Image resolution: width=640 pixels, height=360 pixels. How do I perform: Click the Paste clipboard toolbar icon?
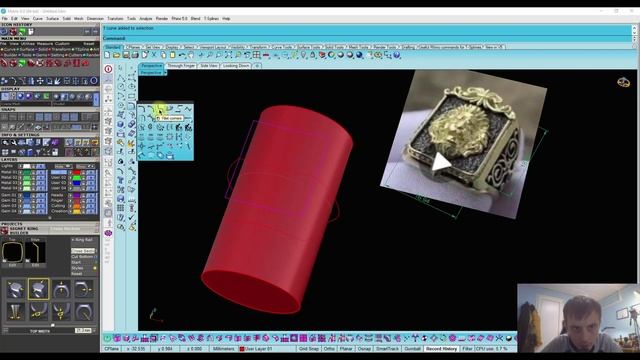(173, 55)
